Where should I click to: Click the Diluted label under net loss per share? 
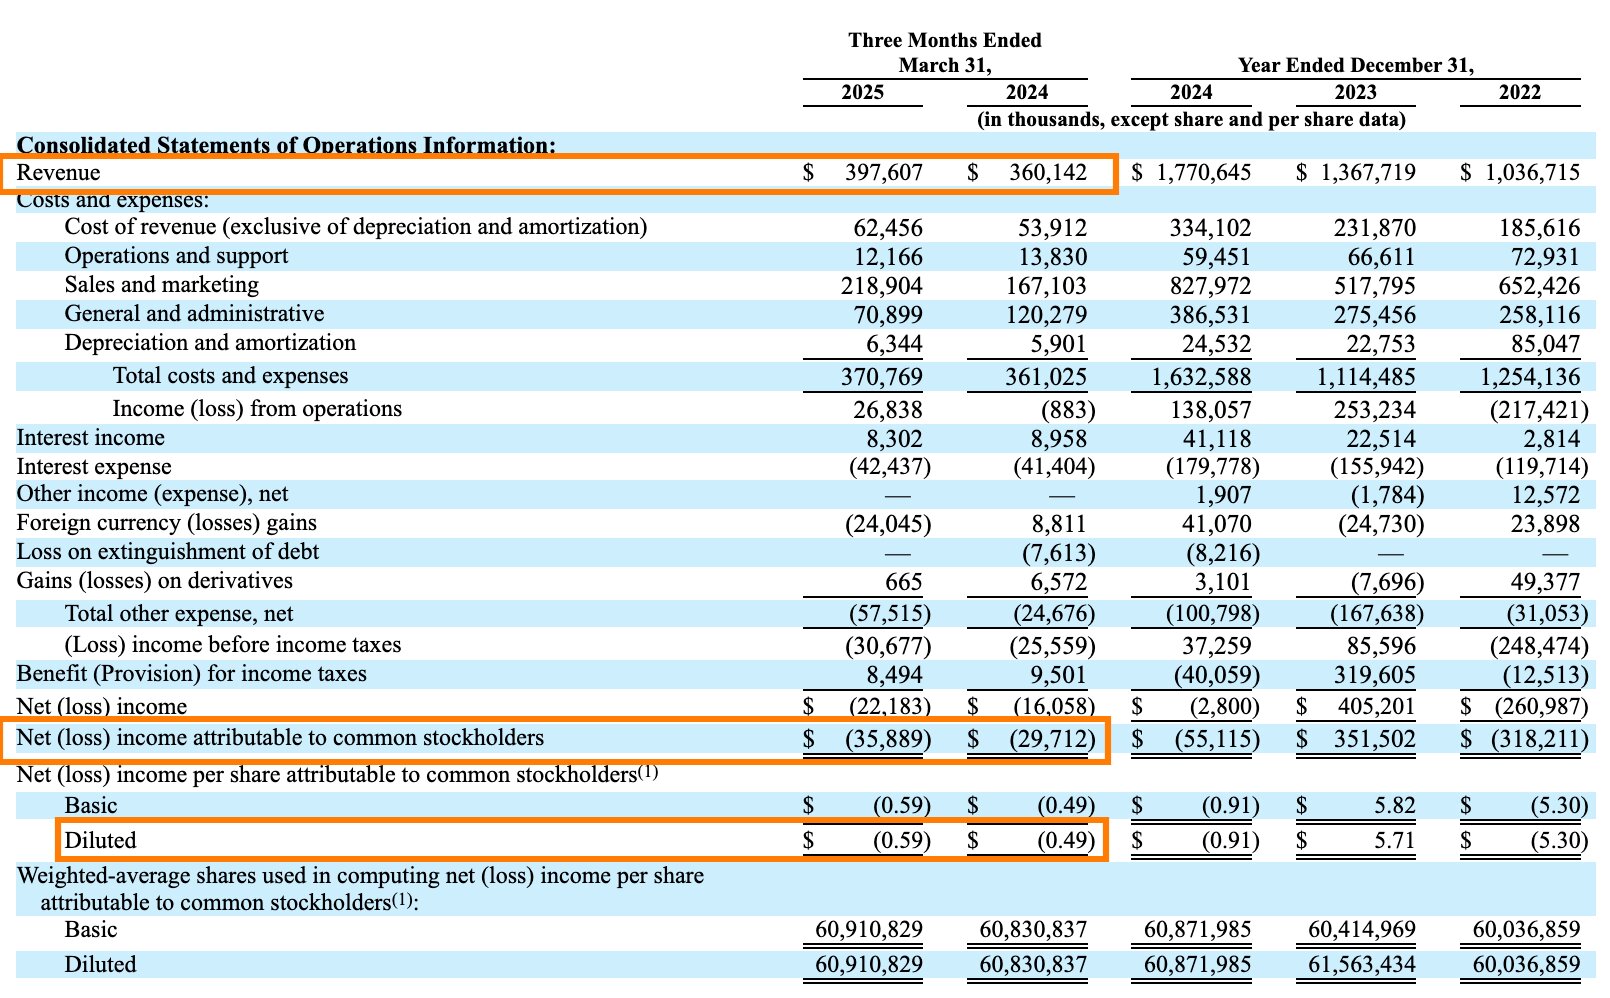(x=100, y=841)
